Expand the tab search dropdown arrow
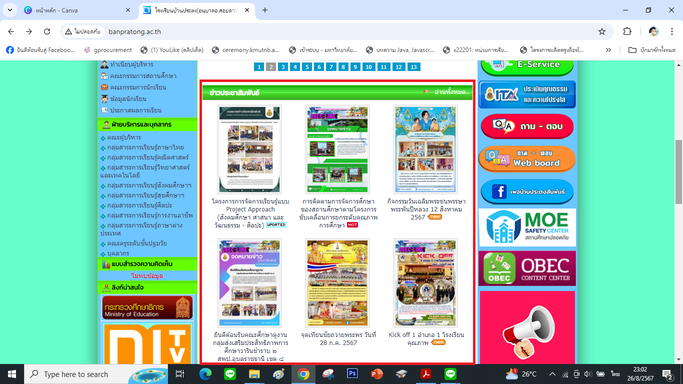This screenshot has width=683, height=384. [x=10, y=10]
